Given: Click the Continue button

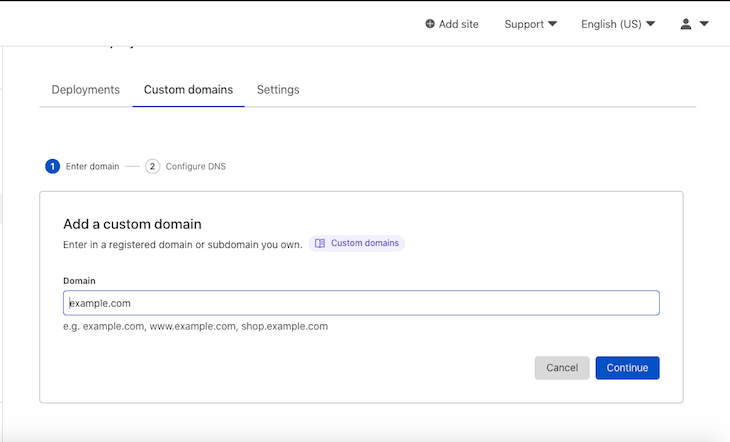Looking at the screenshot, I should (627, 368).
